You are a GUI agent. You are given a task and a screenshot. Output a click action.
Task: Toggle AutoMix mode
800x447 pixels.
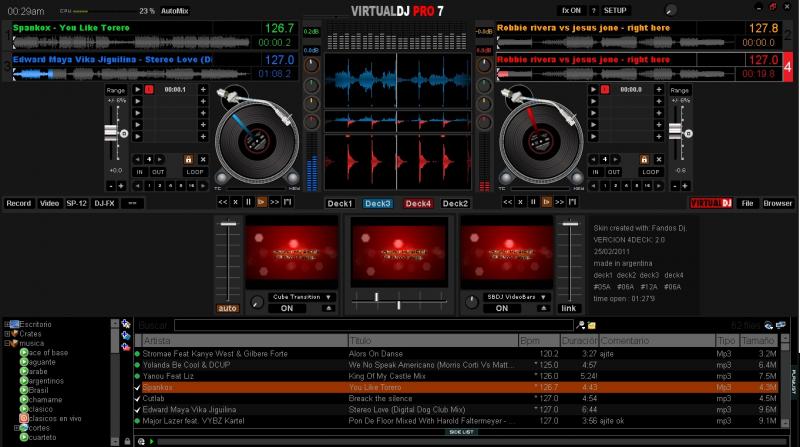pos(174,11)
